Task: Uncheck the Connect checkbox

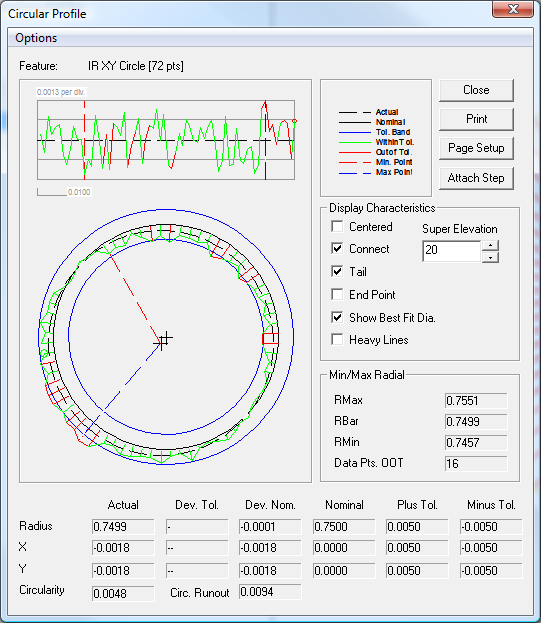Action: pyautogui.click(x=337, y=249)
